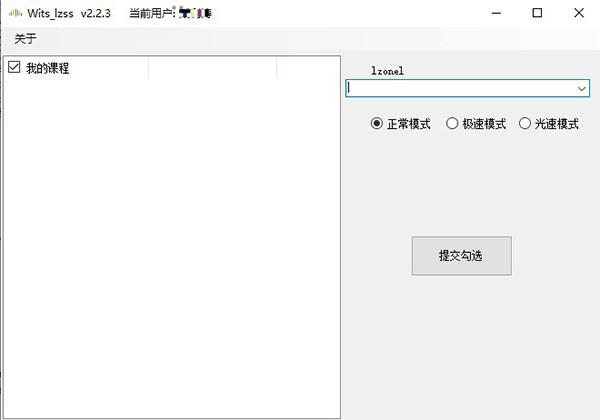This screenshot has width=600, height=420.
Task: Toggle the 我的课程 checkbox
Action: tap(14, 68)
